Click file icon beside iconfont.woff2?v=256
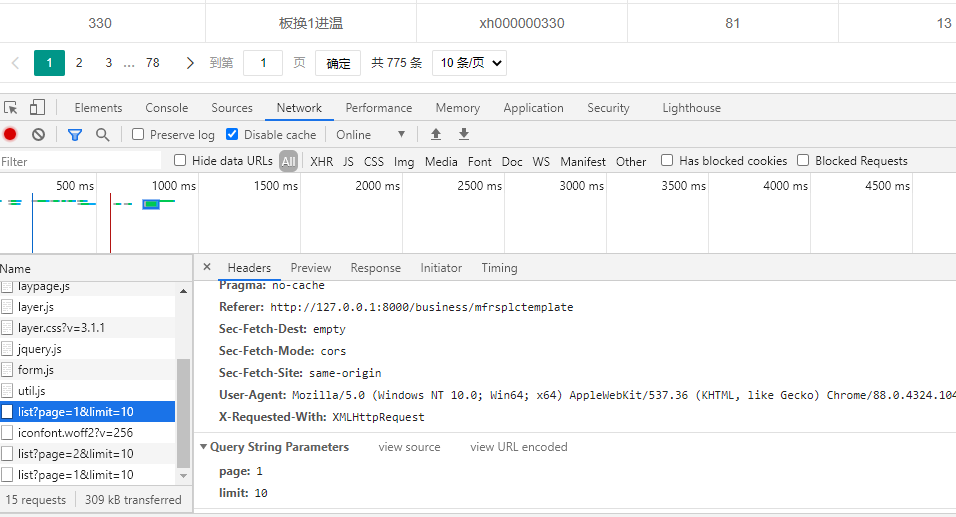This screenshot has height=517, width=956. (7, 433)
